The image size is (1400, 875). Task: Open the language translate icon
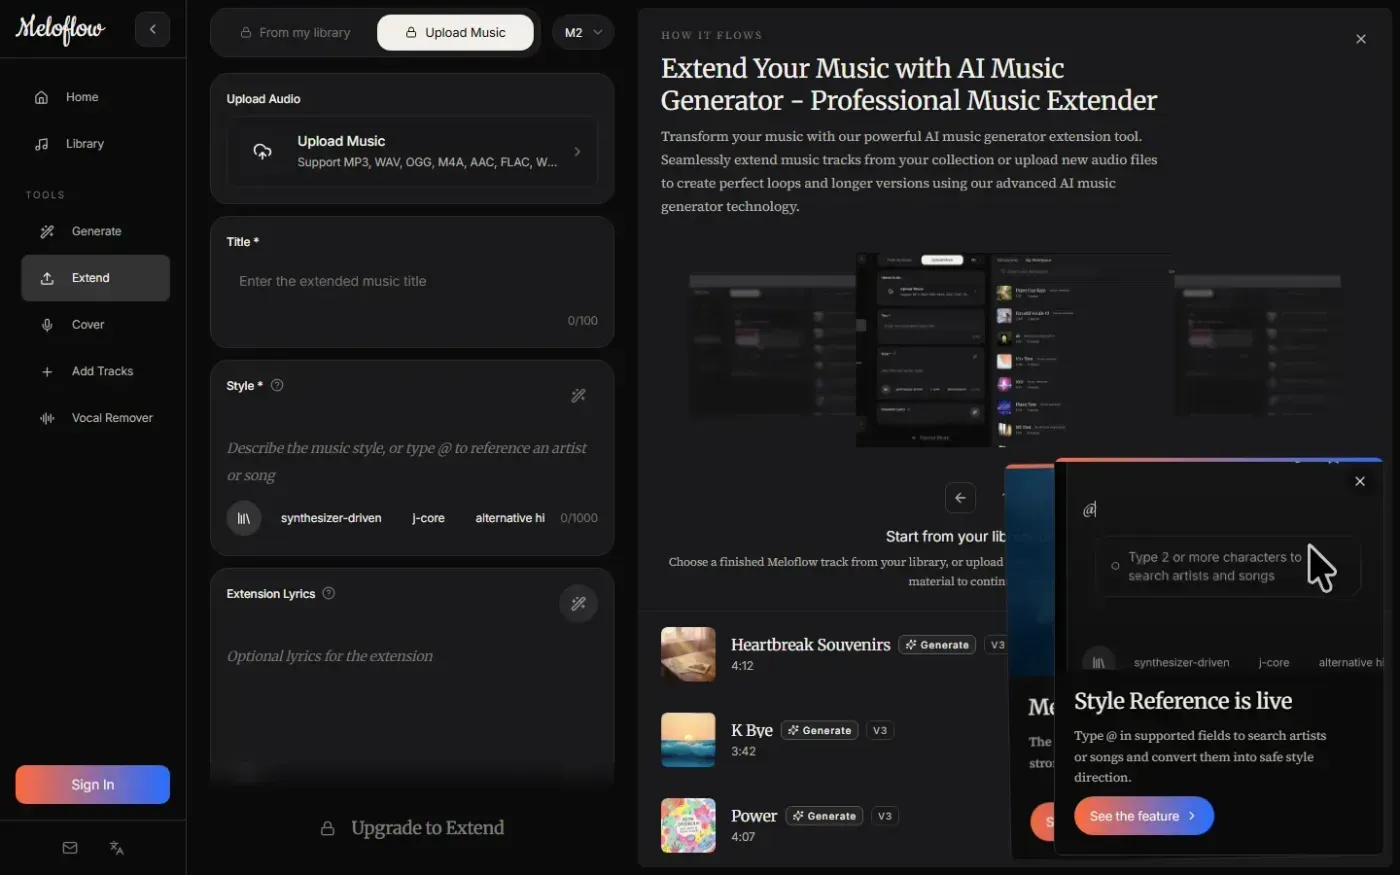[116, 848]
